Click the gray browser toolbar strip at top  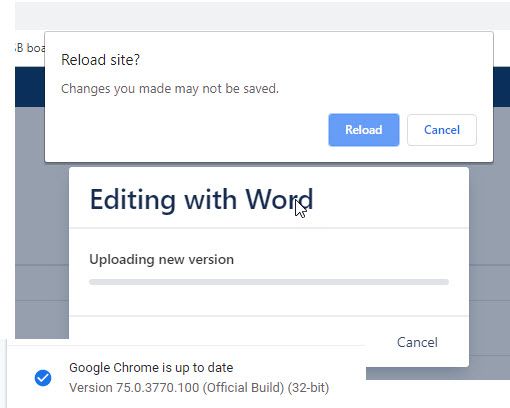[262, 16]
